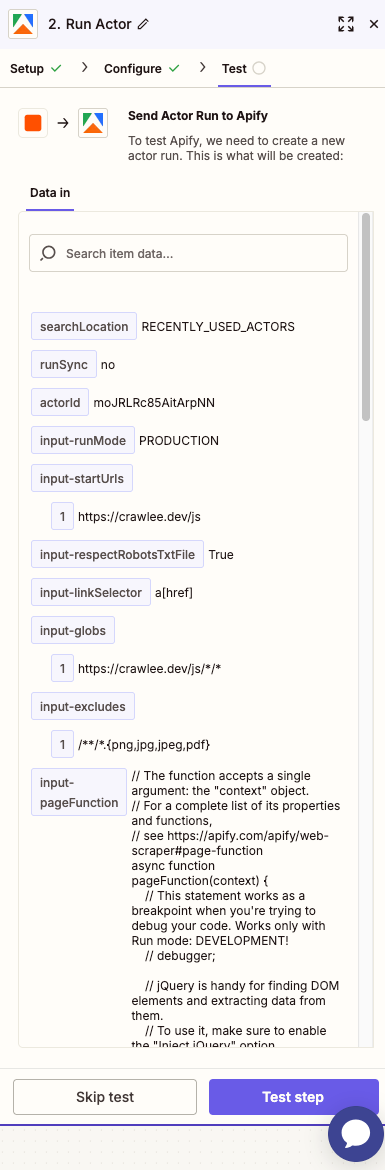
Task: Click the Test tab status circle
Action: coord(259,68)
